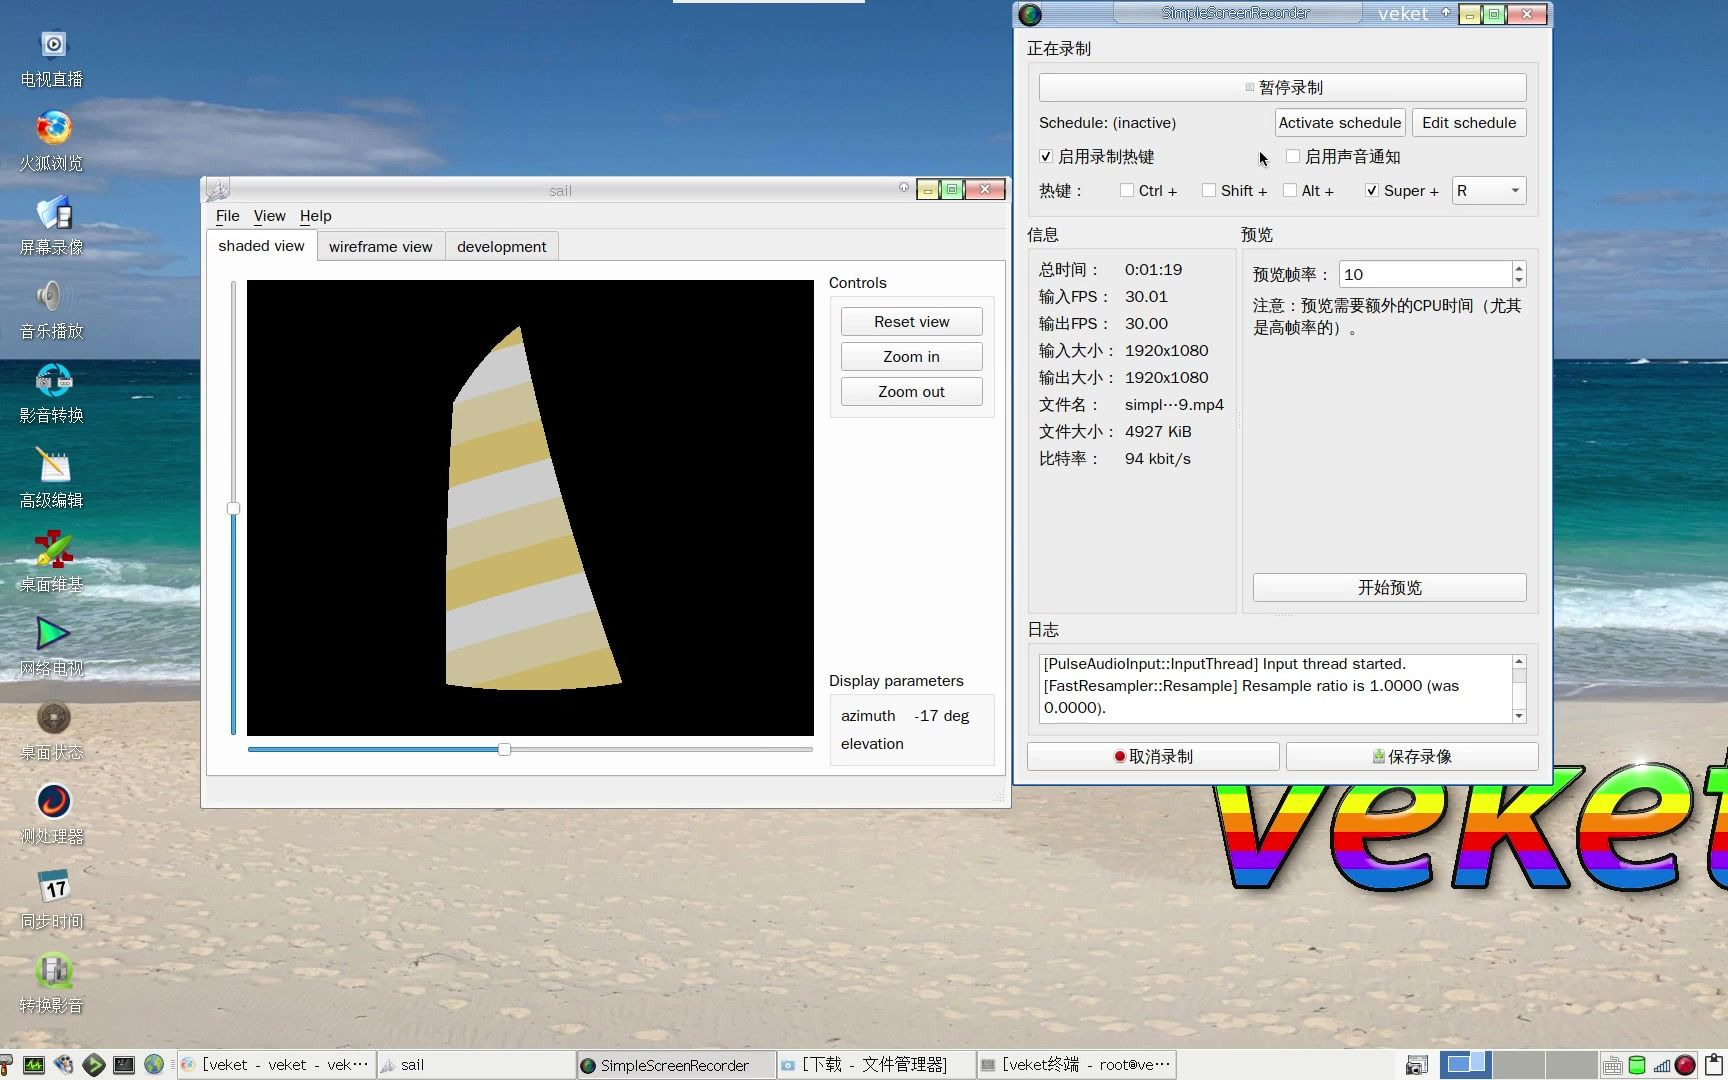
Task: Open the terminal launcher in taskbar
Action: [x=124, y=1065]
